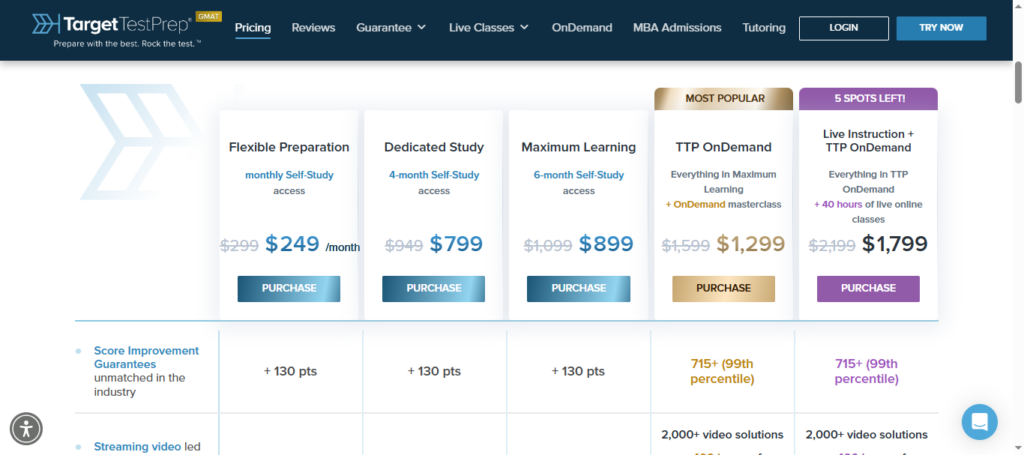Expand the Guarantee dropdown menu
The height and width of the screenshot is (455, 1024).
click(x=391, y=28)
